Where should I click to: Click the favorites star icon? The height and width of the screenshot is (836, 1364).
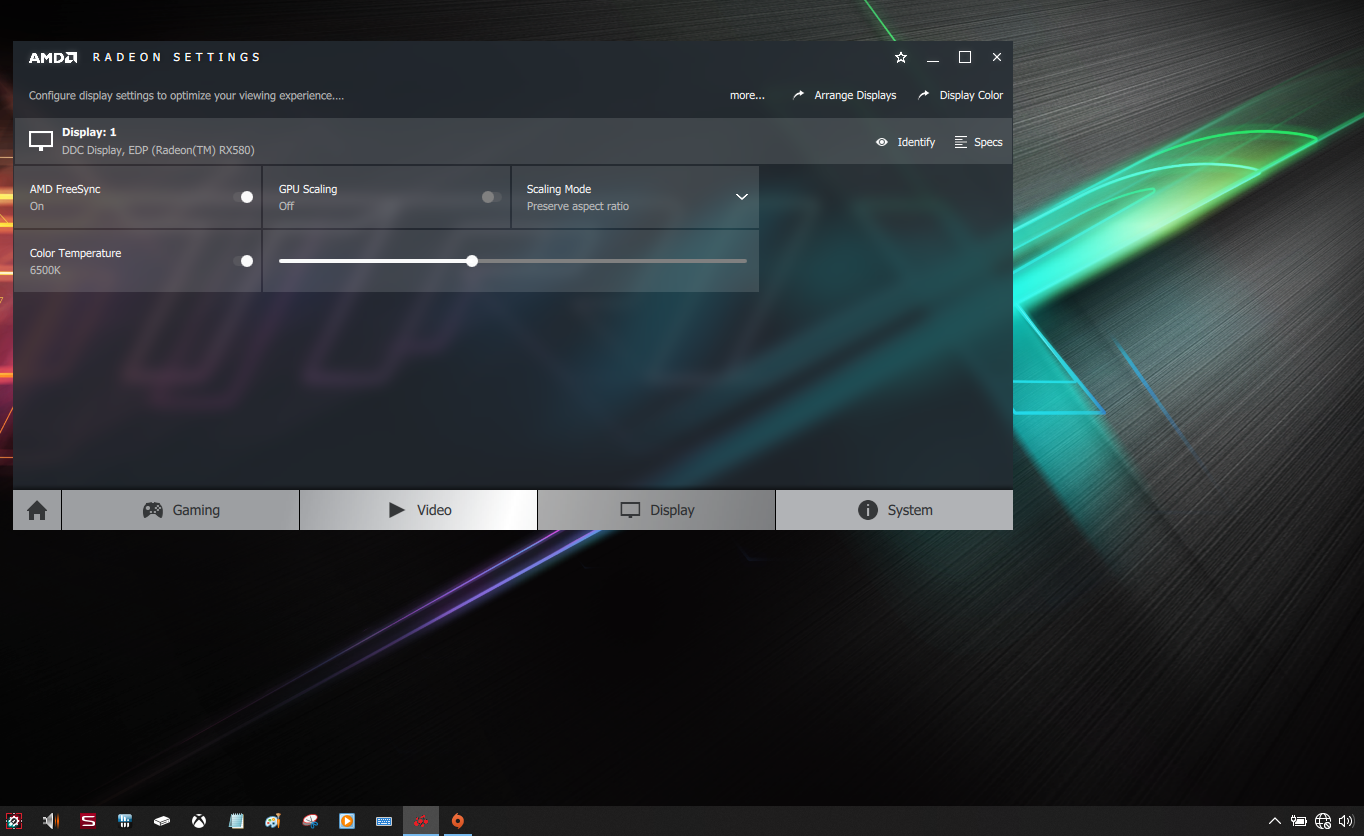tap(901, 57)
